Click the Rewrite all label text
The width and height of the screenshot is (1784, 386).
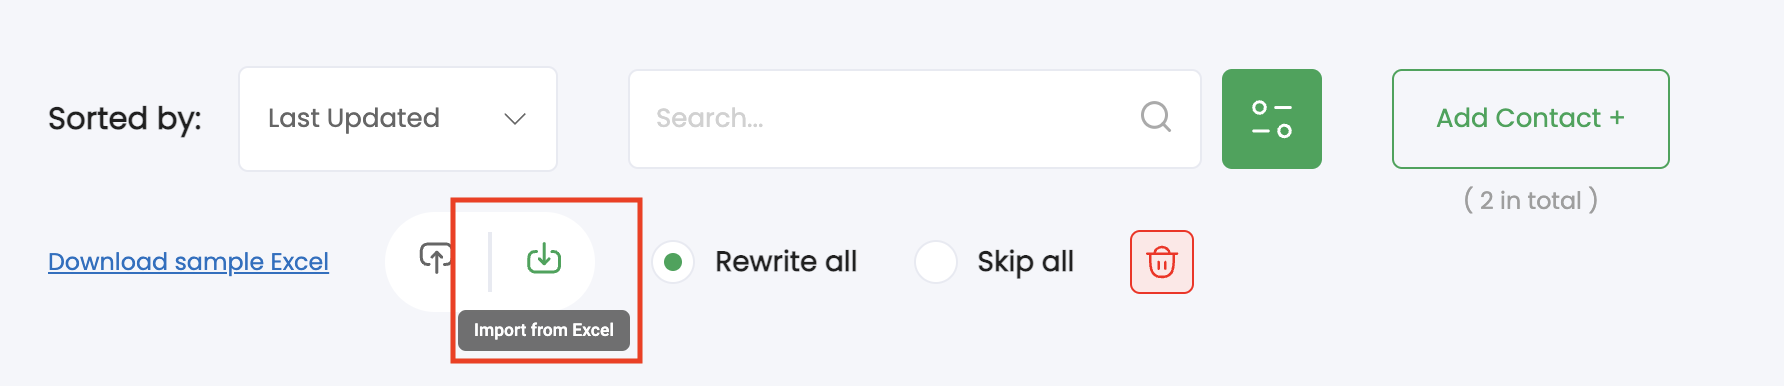click(x=786, y=262)
